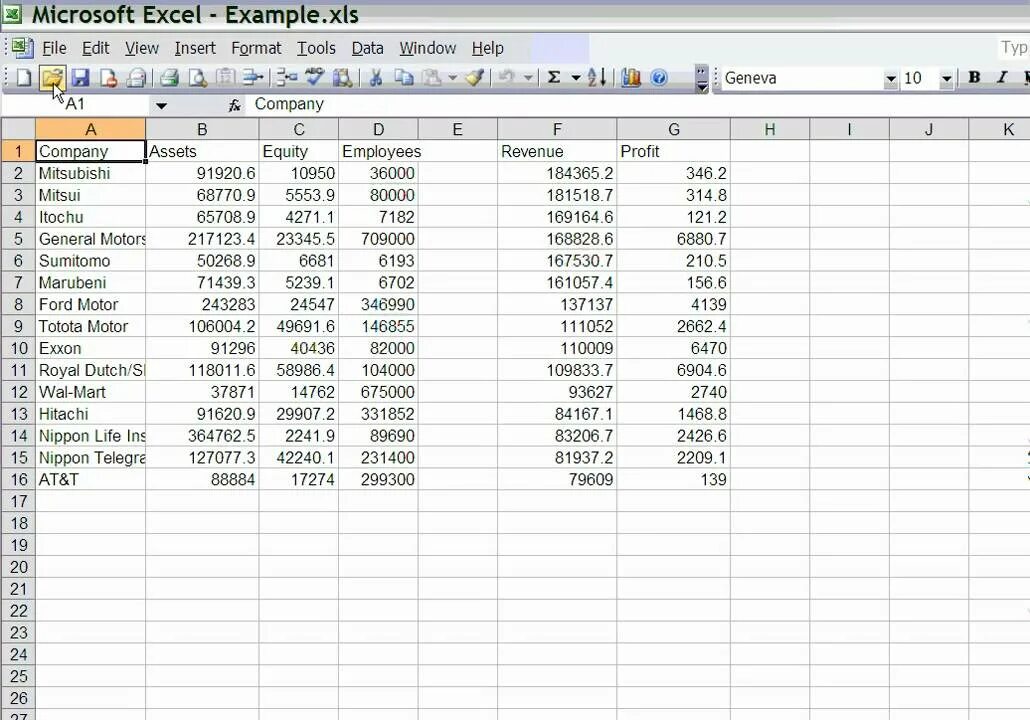Open the File menu
1030x720 pixels.
(54, 48)
